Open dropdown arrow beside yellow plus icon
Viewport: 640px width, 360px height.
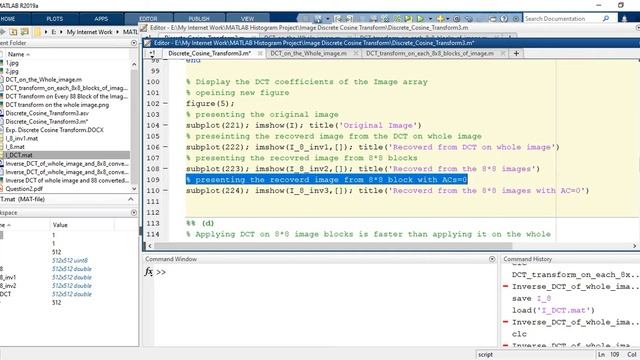point(448,19)
